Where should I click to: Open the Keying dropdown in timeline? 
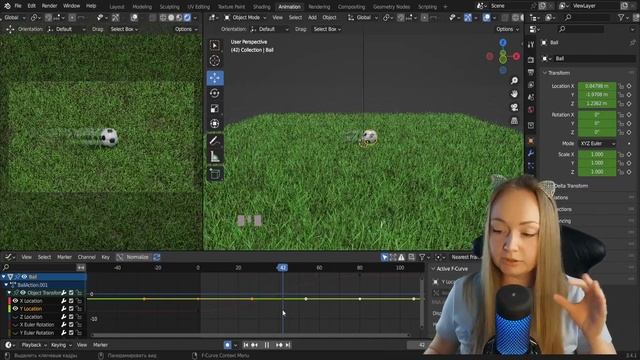[x=61, y=345]
